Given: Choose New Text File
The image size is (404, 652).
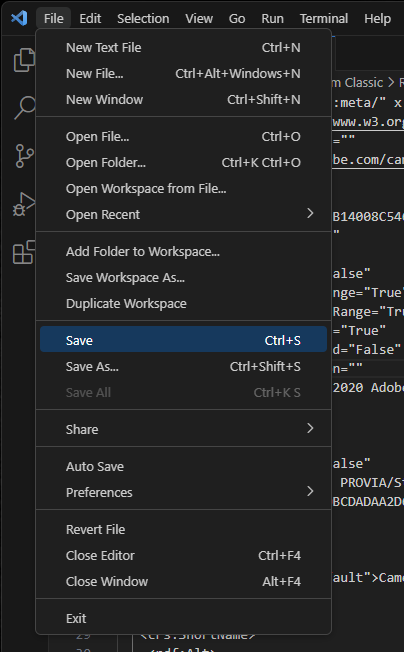Looking at the screenshot, I should (x=183, y=47).
